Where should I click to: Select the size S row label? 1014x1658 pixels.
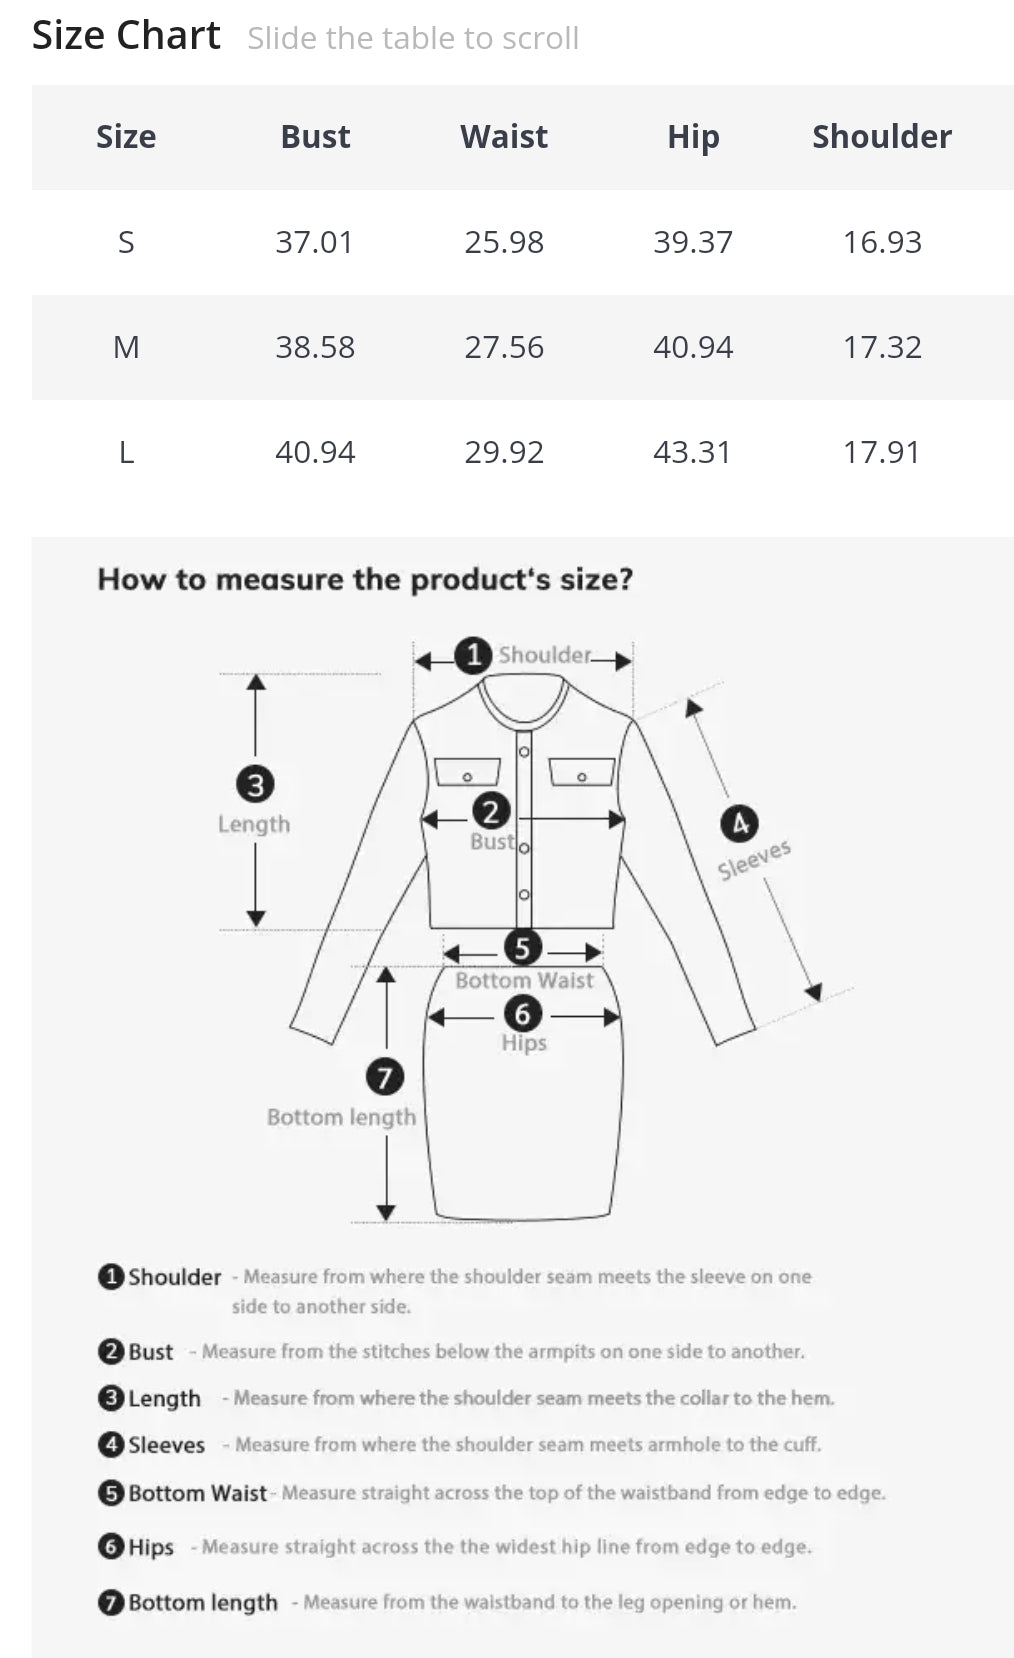pos(126,242)
